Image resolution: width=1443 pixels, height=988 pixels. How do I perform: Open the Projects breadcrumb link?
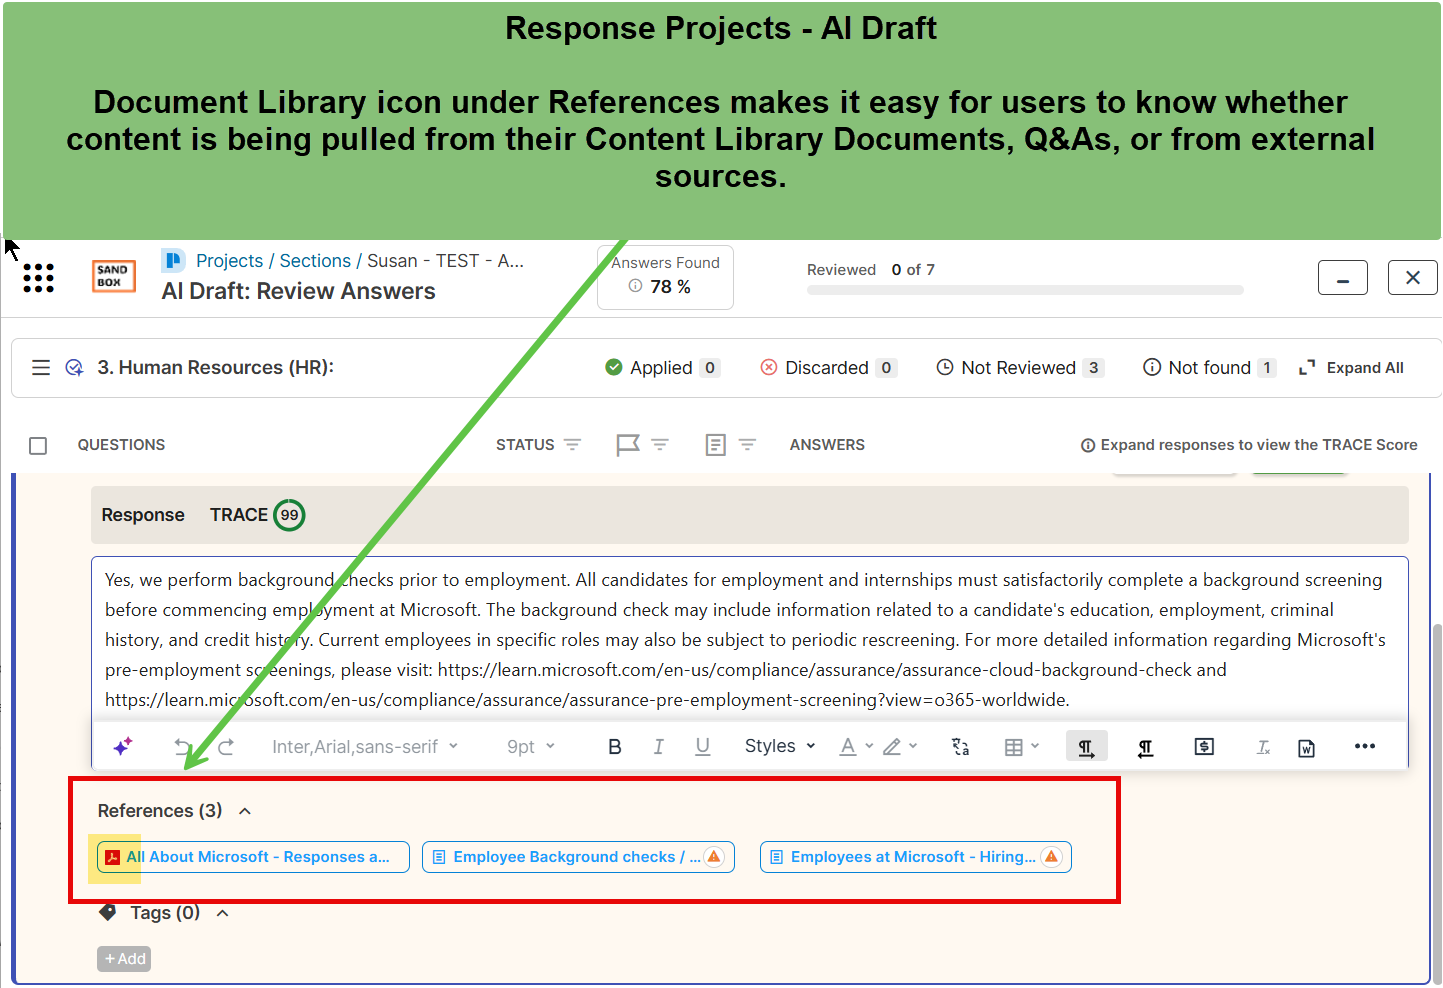(x=229, y=261)
